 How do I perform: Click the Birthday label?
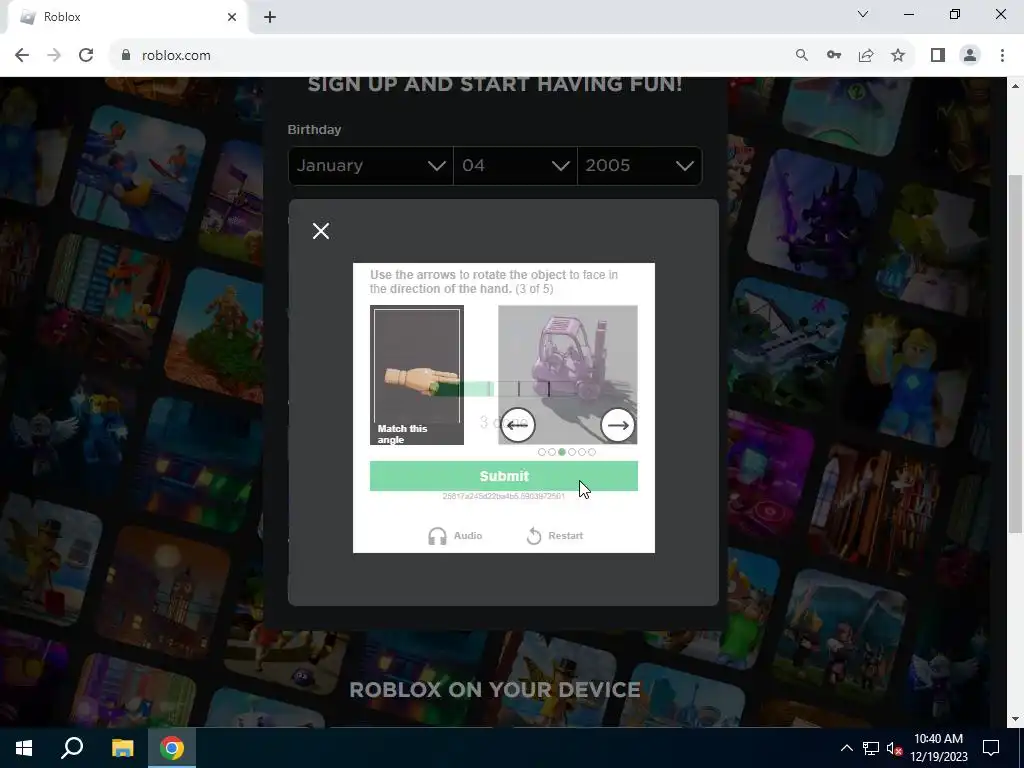click(314, 129)
